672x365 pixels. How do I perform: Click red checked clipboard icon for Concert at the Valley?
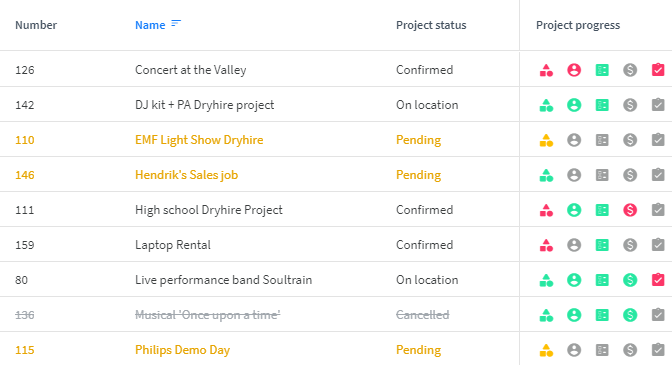pyautogui.click(x=658, y=69)
